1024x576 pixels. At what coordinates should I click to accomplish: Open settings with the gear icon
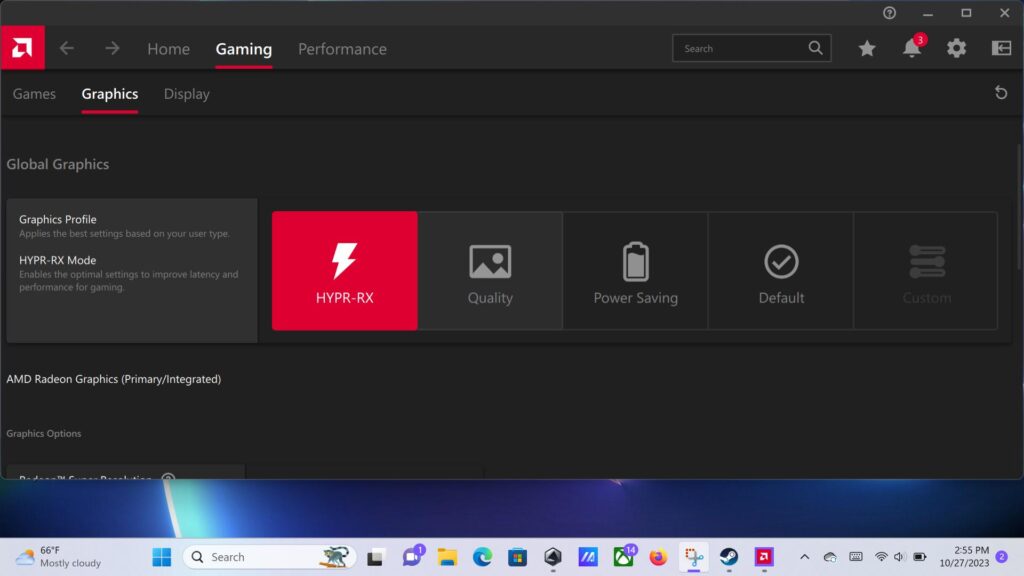pyautogui.click(x=956, y=48)
